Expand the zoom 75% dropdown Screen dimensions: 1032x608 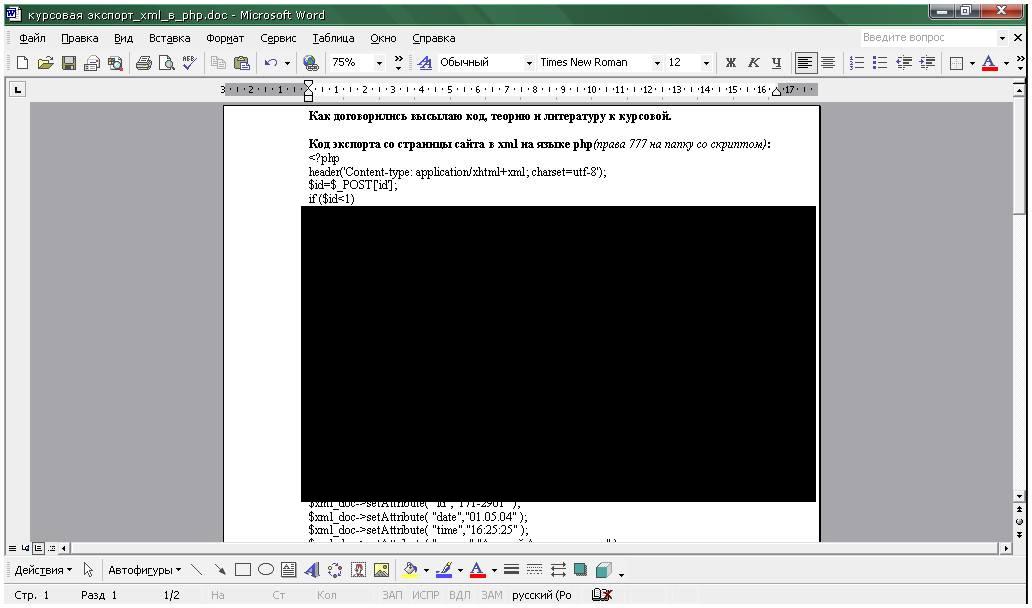click(x=379, y=63)
